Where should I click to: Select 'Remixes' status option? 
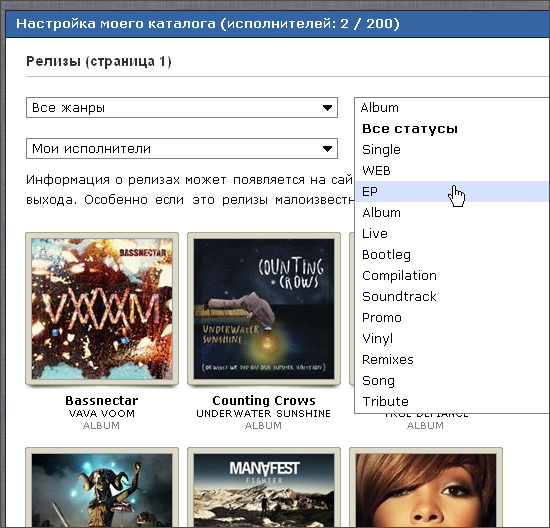coord(452,360)
